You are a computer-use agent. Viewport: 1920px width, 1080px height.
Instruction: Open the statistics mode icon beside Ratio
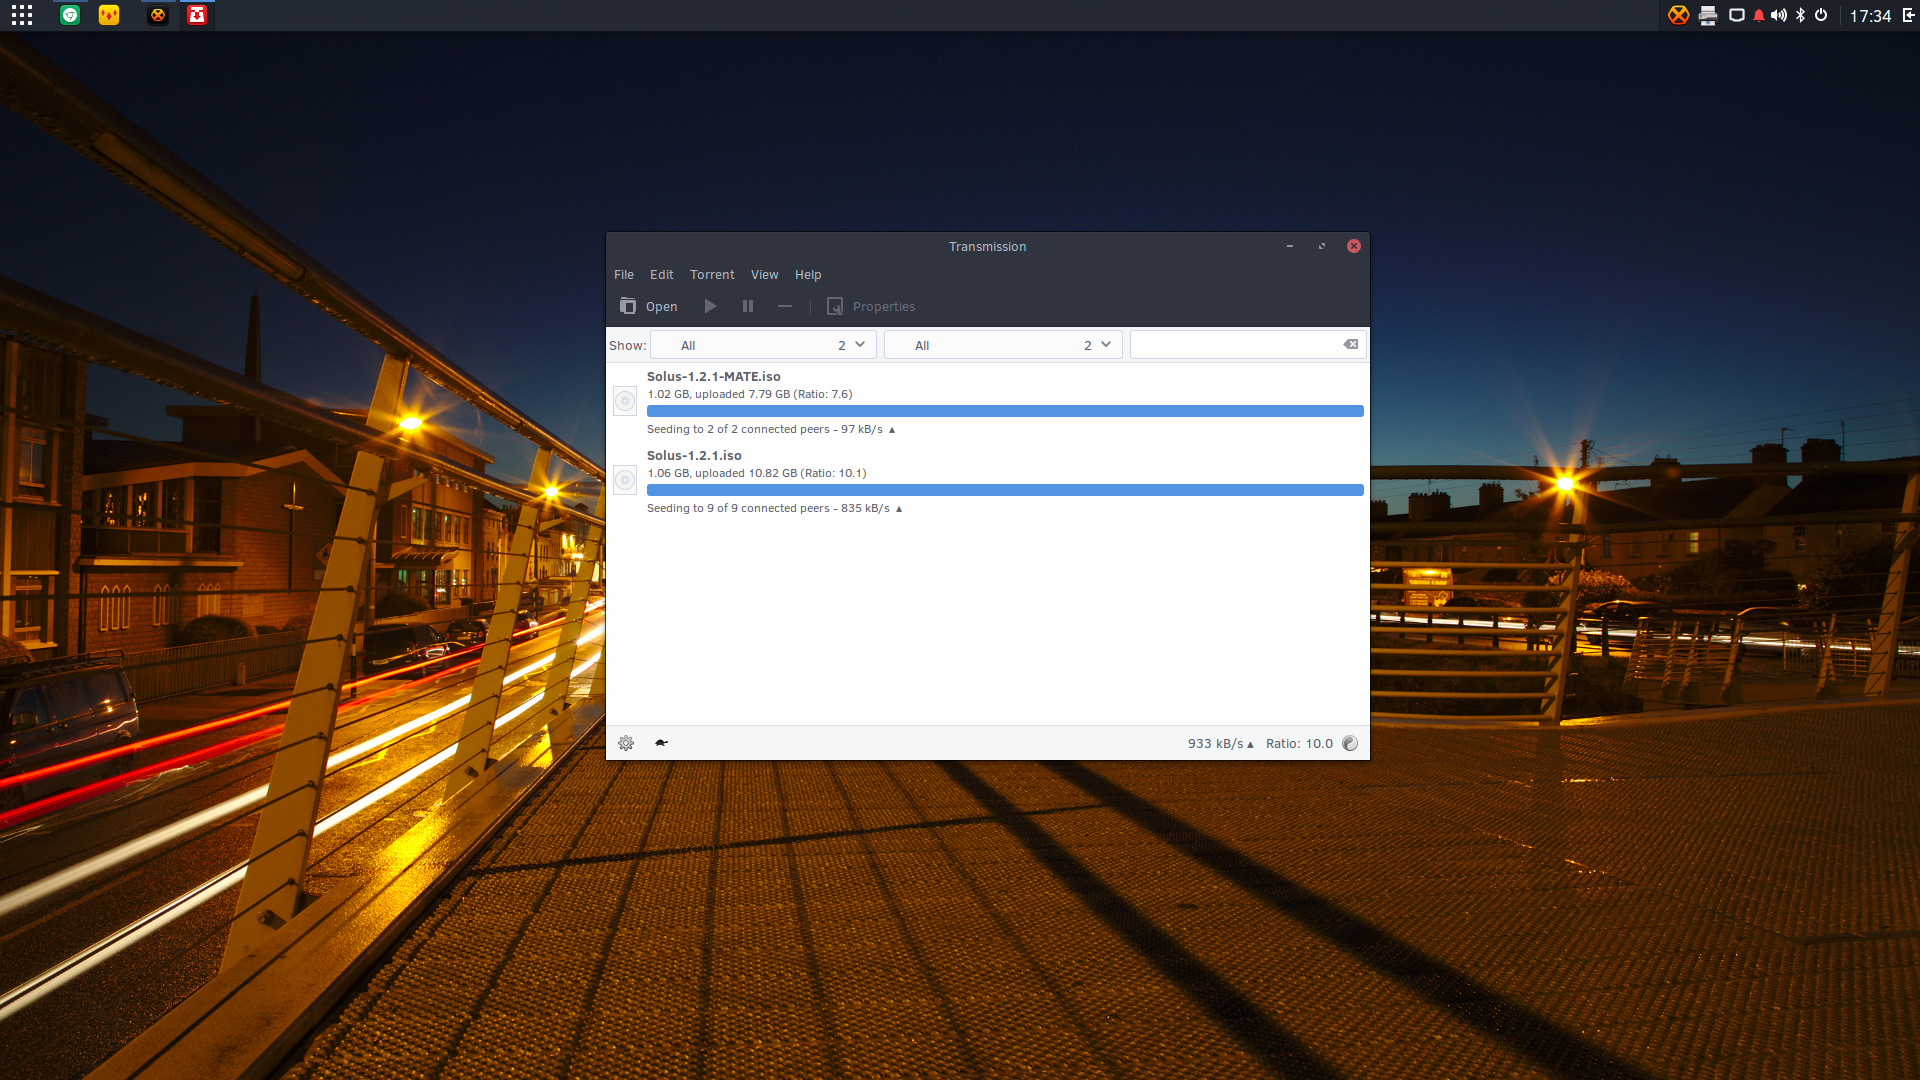(x=1350, y=743)
